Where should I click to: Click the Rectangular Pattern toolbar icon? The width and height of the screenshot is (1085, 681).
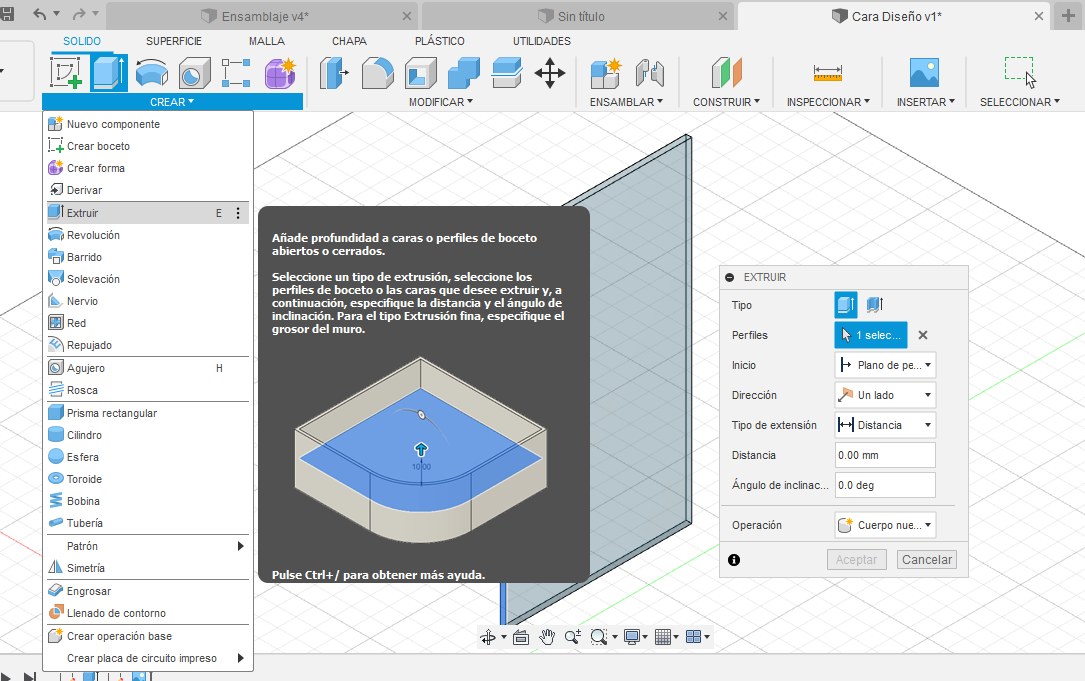click(x=236, y=73)
